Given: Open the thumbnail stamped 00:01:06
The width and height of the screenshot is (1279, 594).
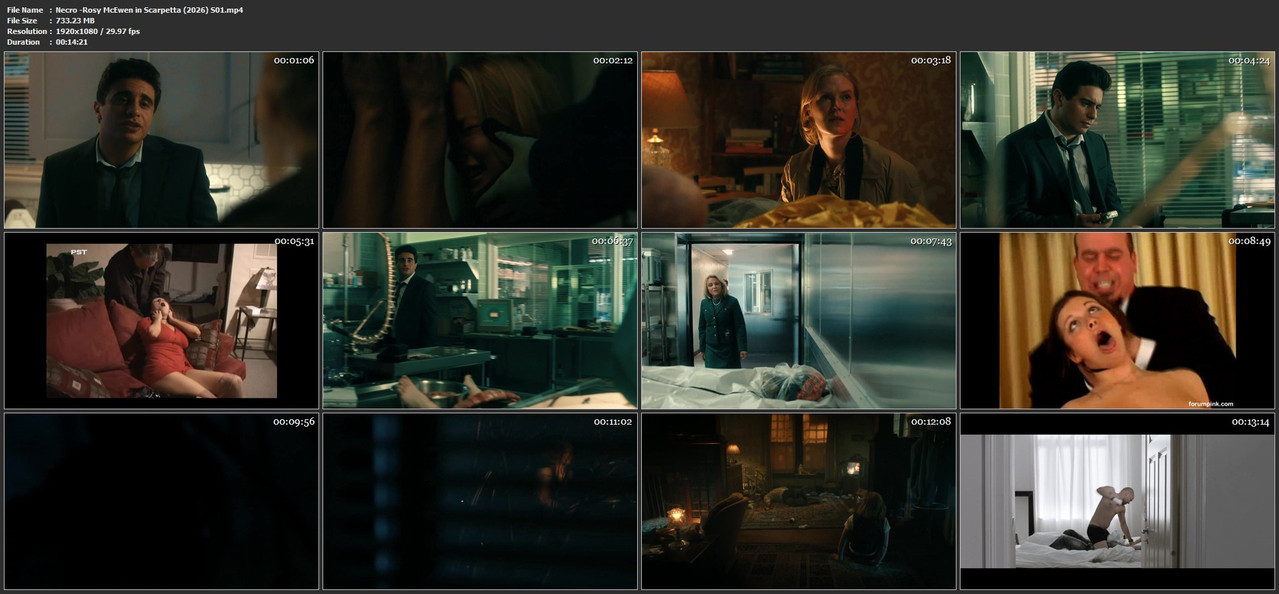Looking at the screenshot, I should coord(161,140).
